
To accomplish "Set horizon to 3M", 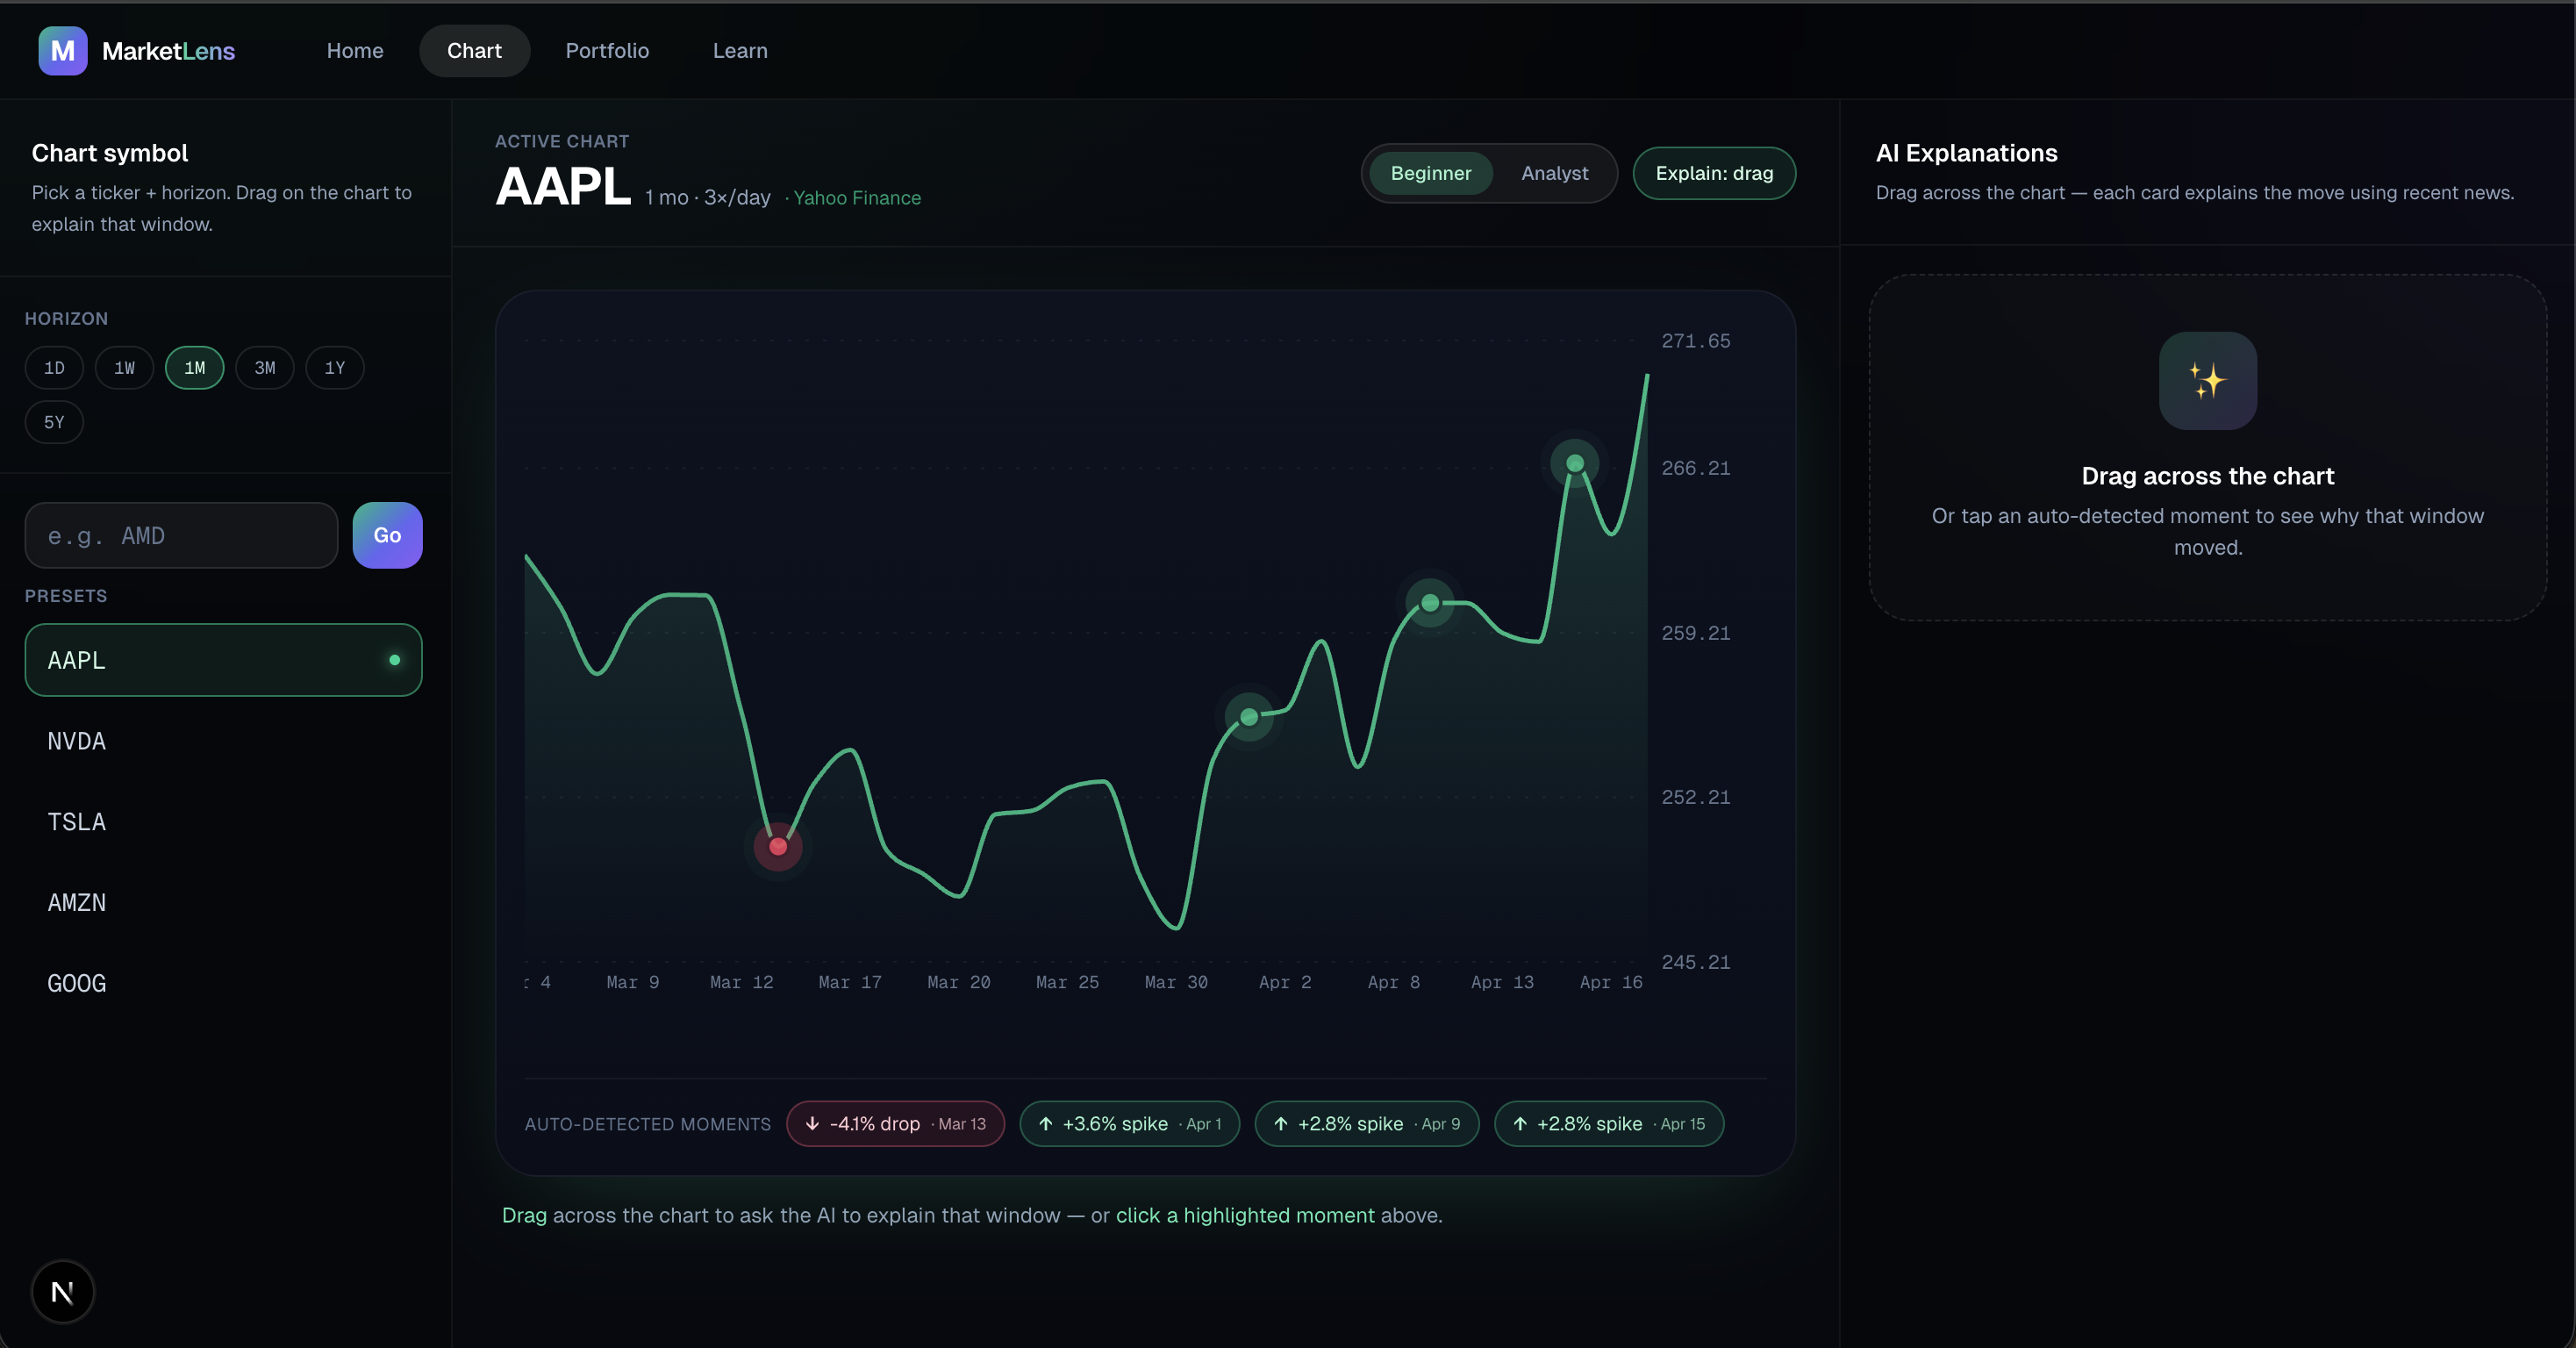I will coord(264,368).
